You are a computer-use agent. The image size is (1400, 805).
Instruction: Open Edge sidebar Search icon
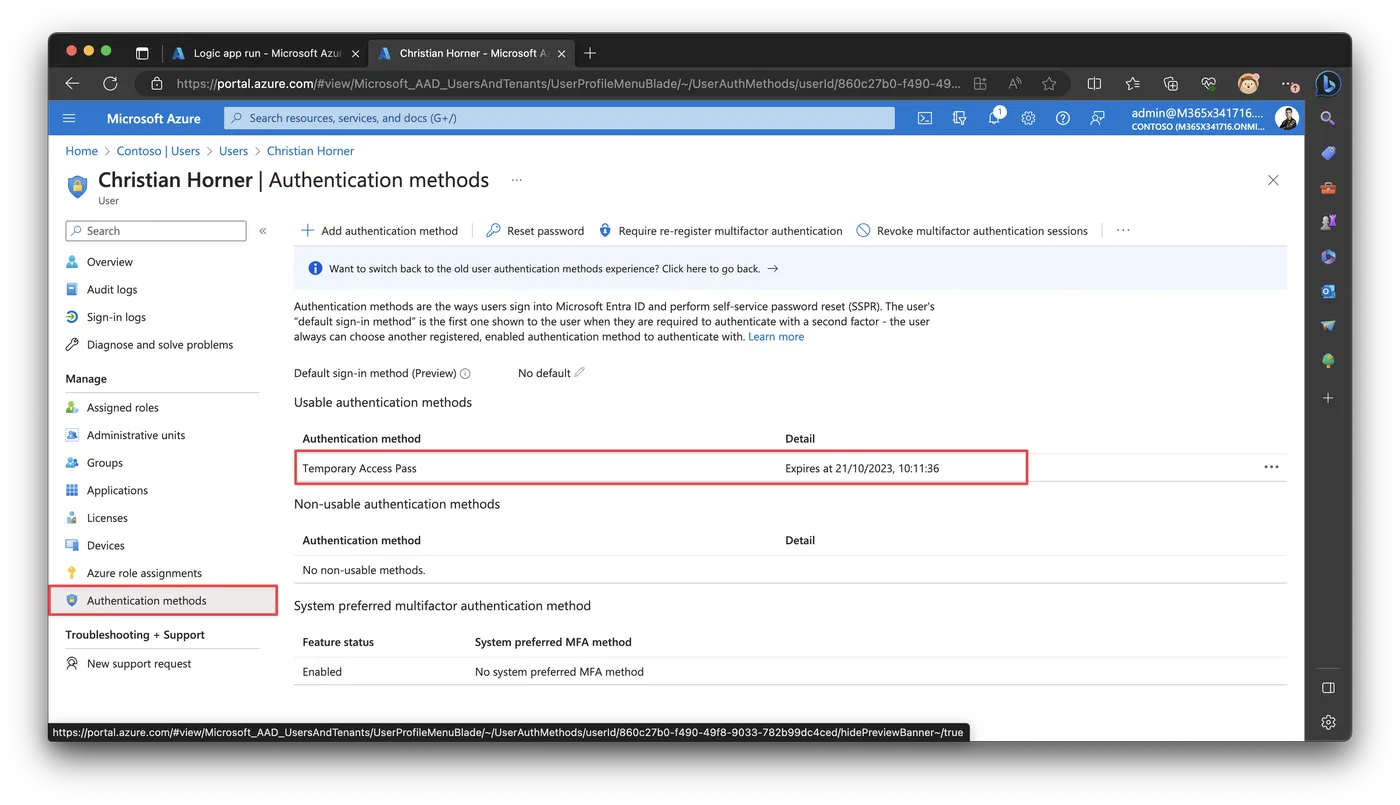(x=1328, y=118)
